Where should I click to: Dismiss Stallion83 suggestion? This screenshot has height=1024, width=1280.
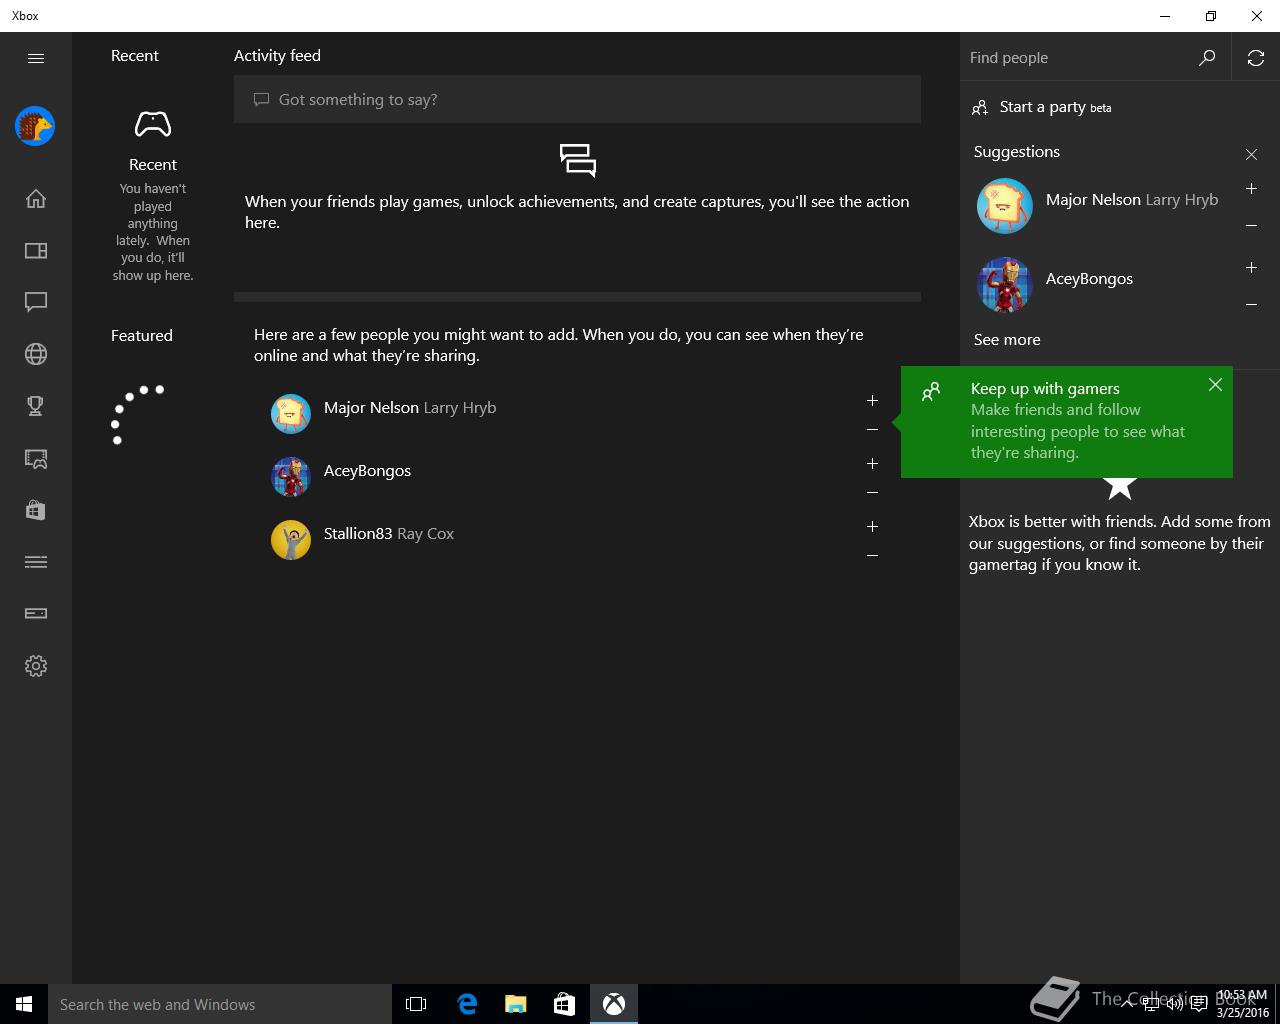[x=872, y=555]
